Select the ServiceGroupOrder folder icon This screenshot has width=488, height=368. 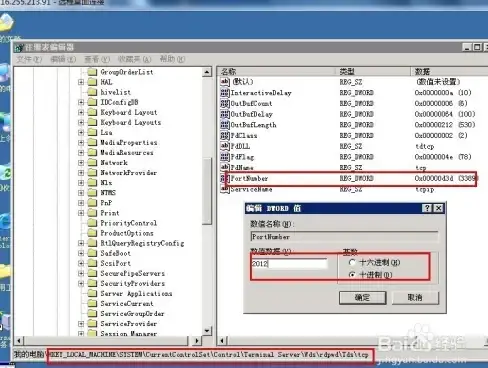pos(92,314)
